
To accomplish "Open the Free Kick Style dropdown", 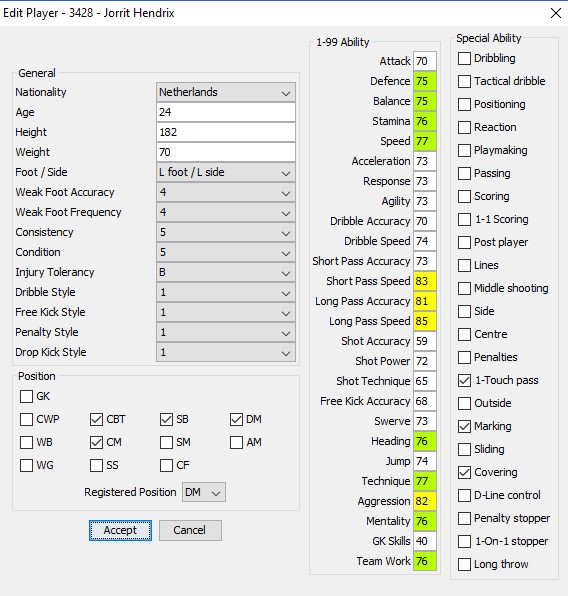I will click(x=226, y=312).
